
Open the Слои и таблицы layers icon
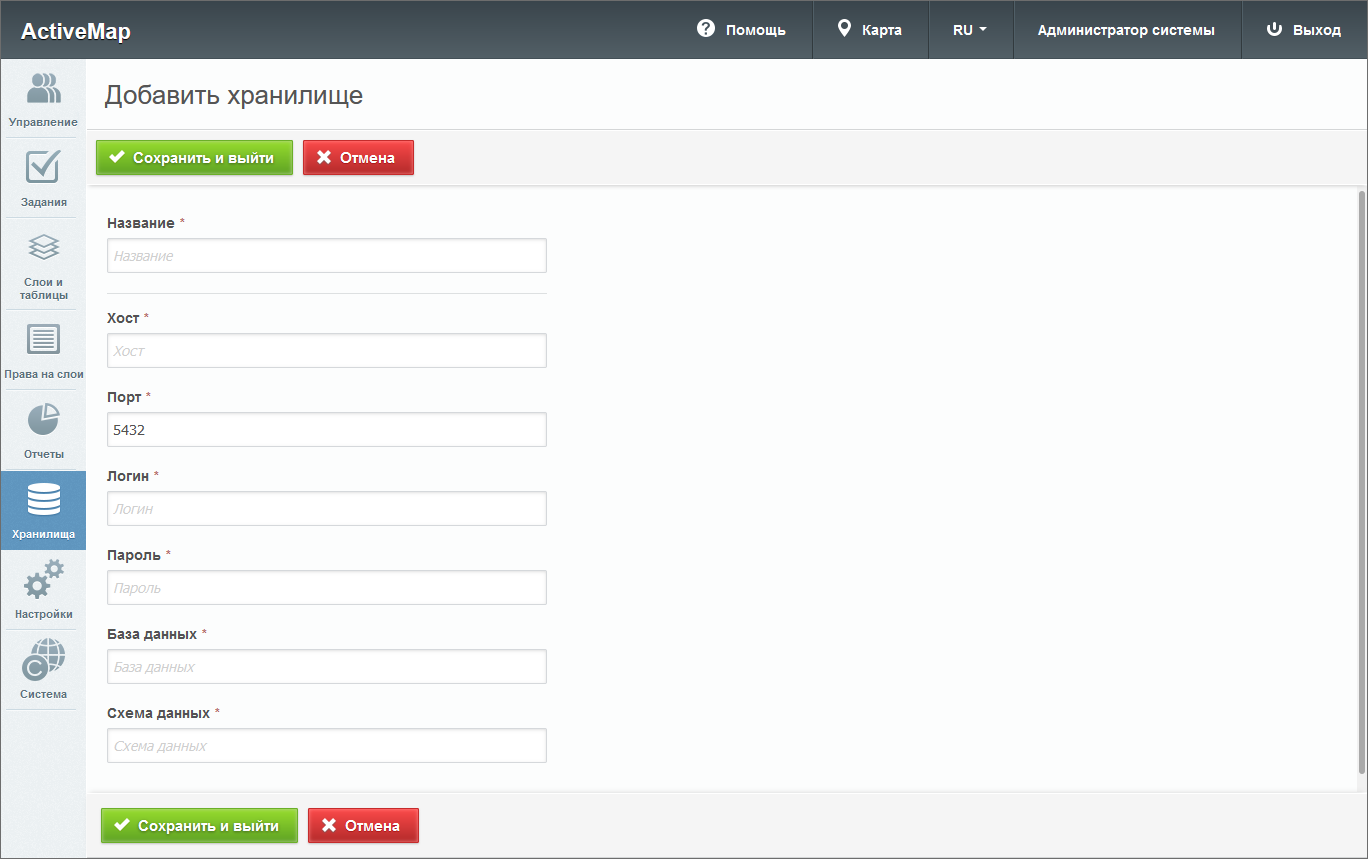(43, 248)
